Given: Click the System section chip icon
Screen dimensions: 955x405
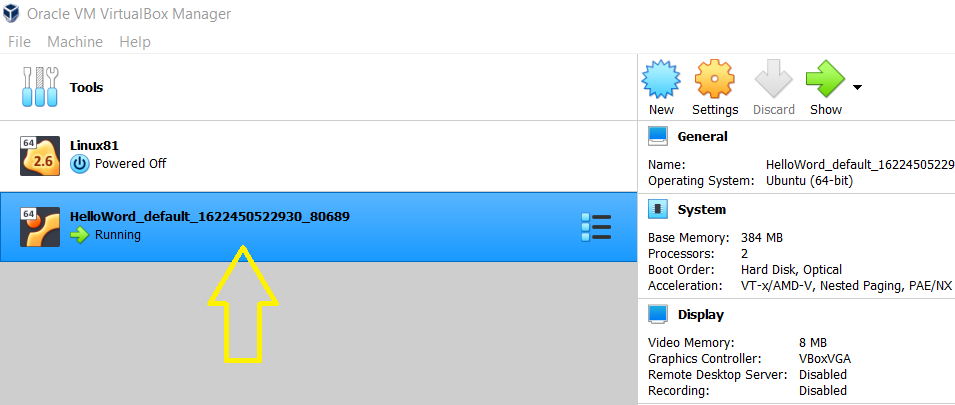Looking at the screenshot, I should coord(658,209).
